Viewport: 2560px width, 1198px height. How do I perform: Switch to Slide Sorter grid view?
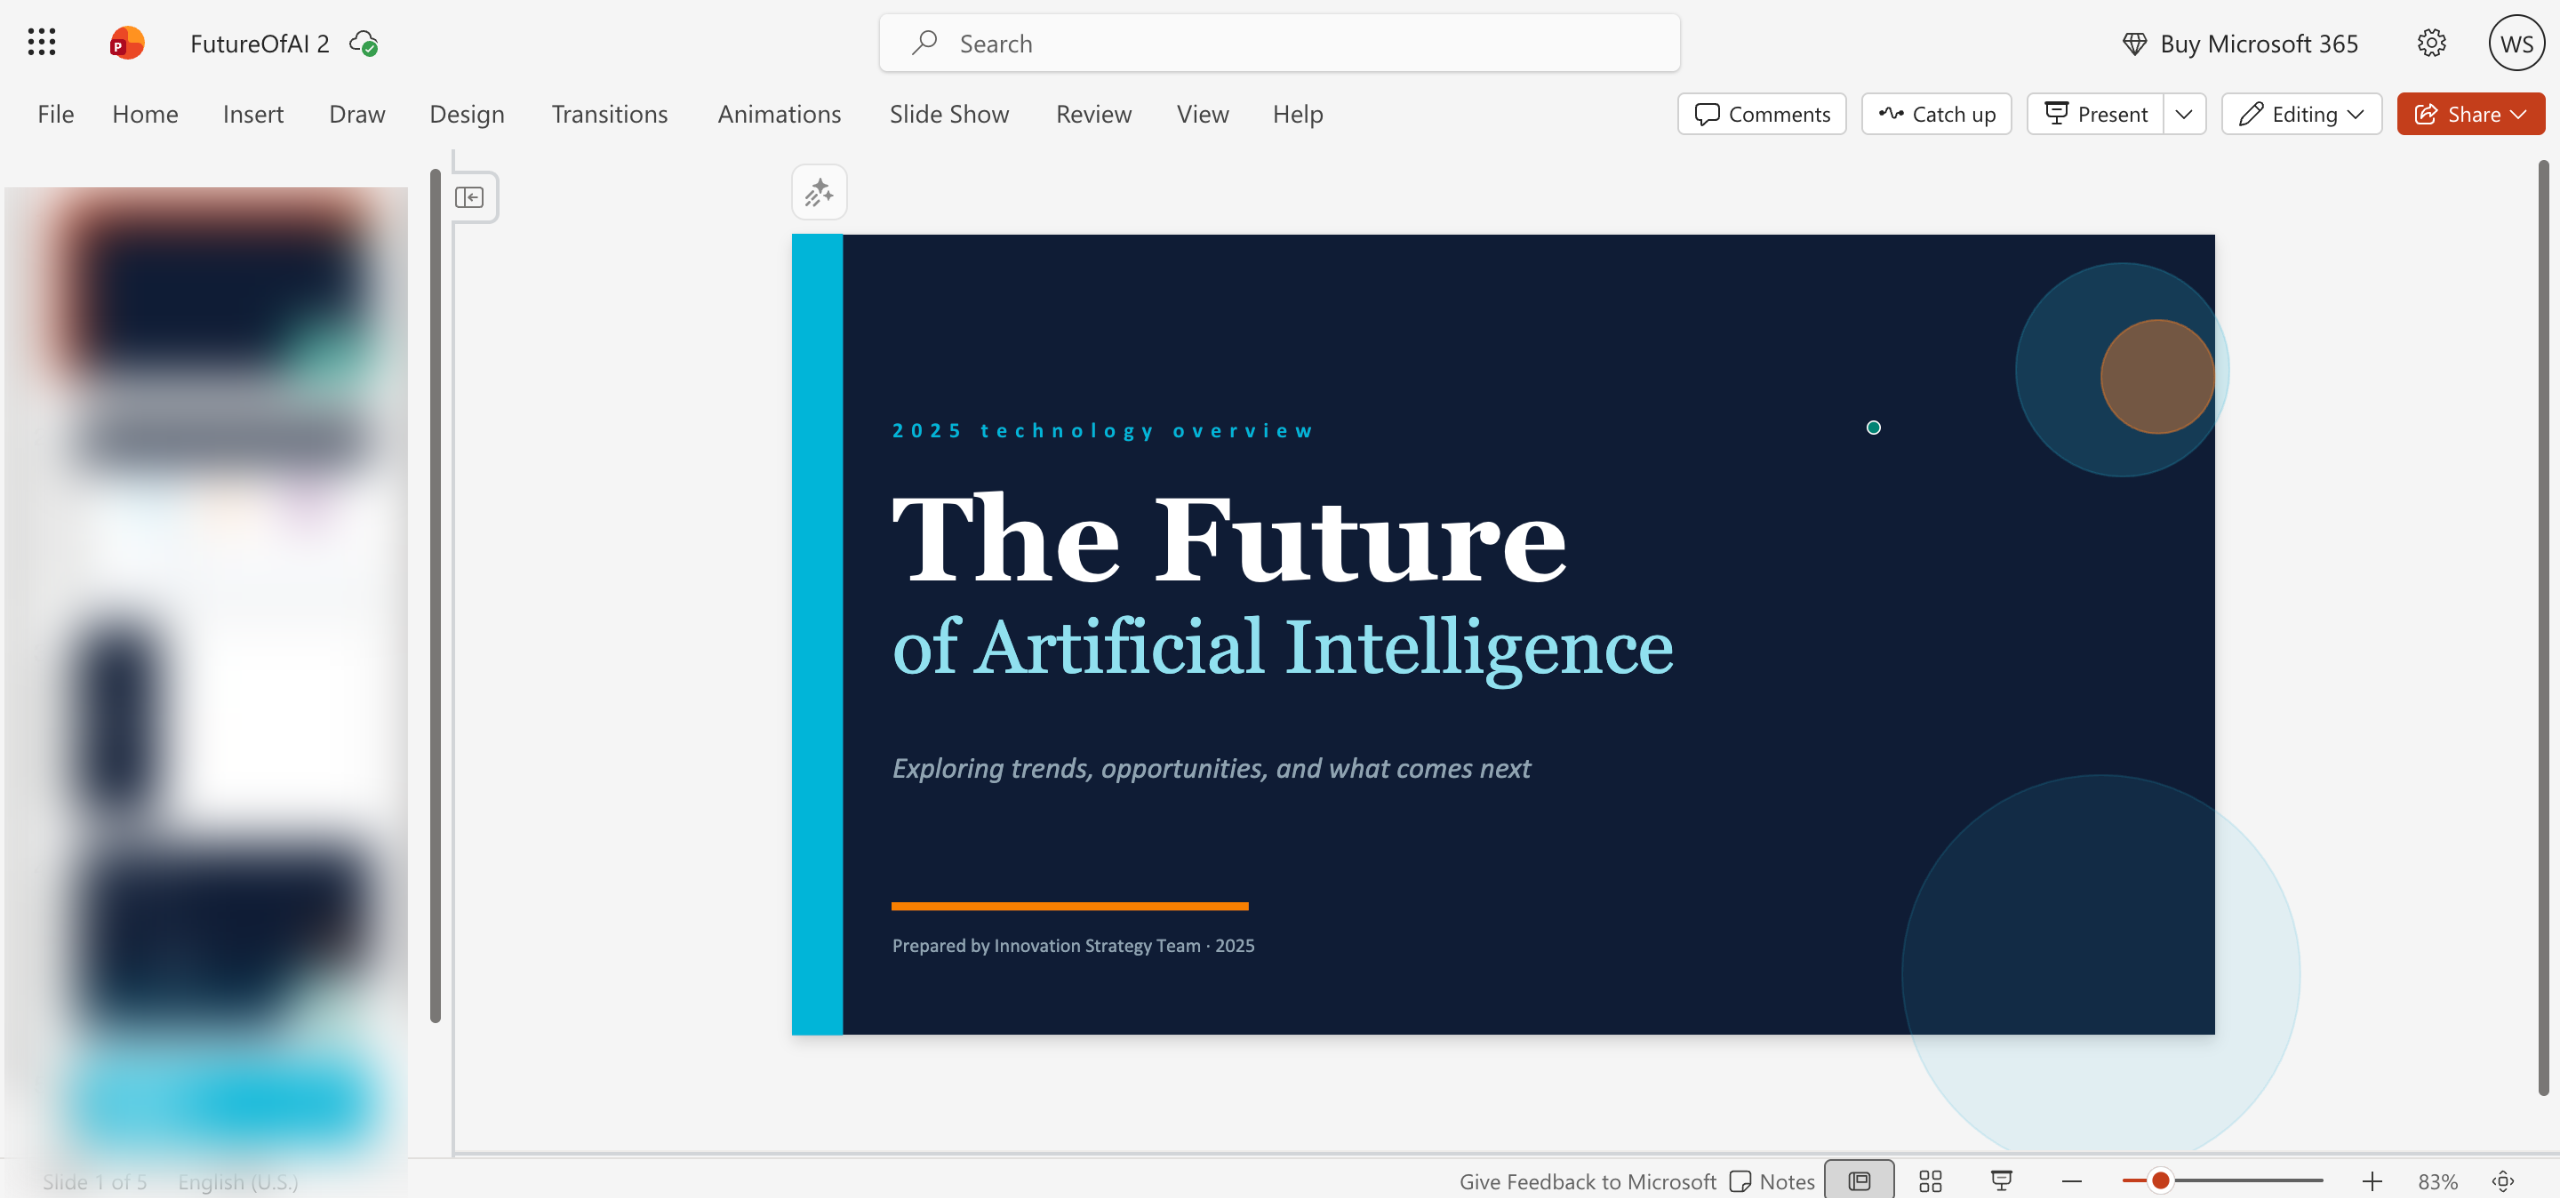pos(1930,1181)
